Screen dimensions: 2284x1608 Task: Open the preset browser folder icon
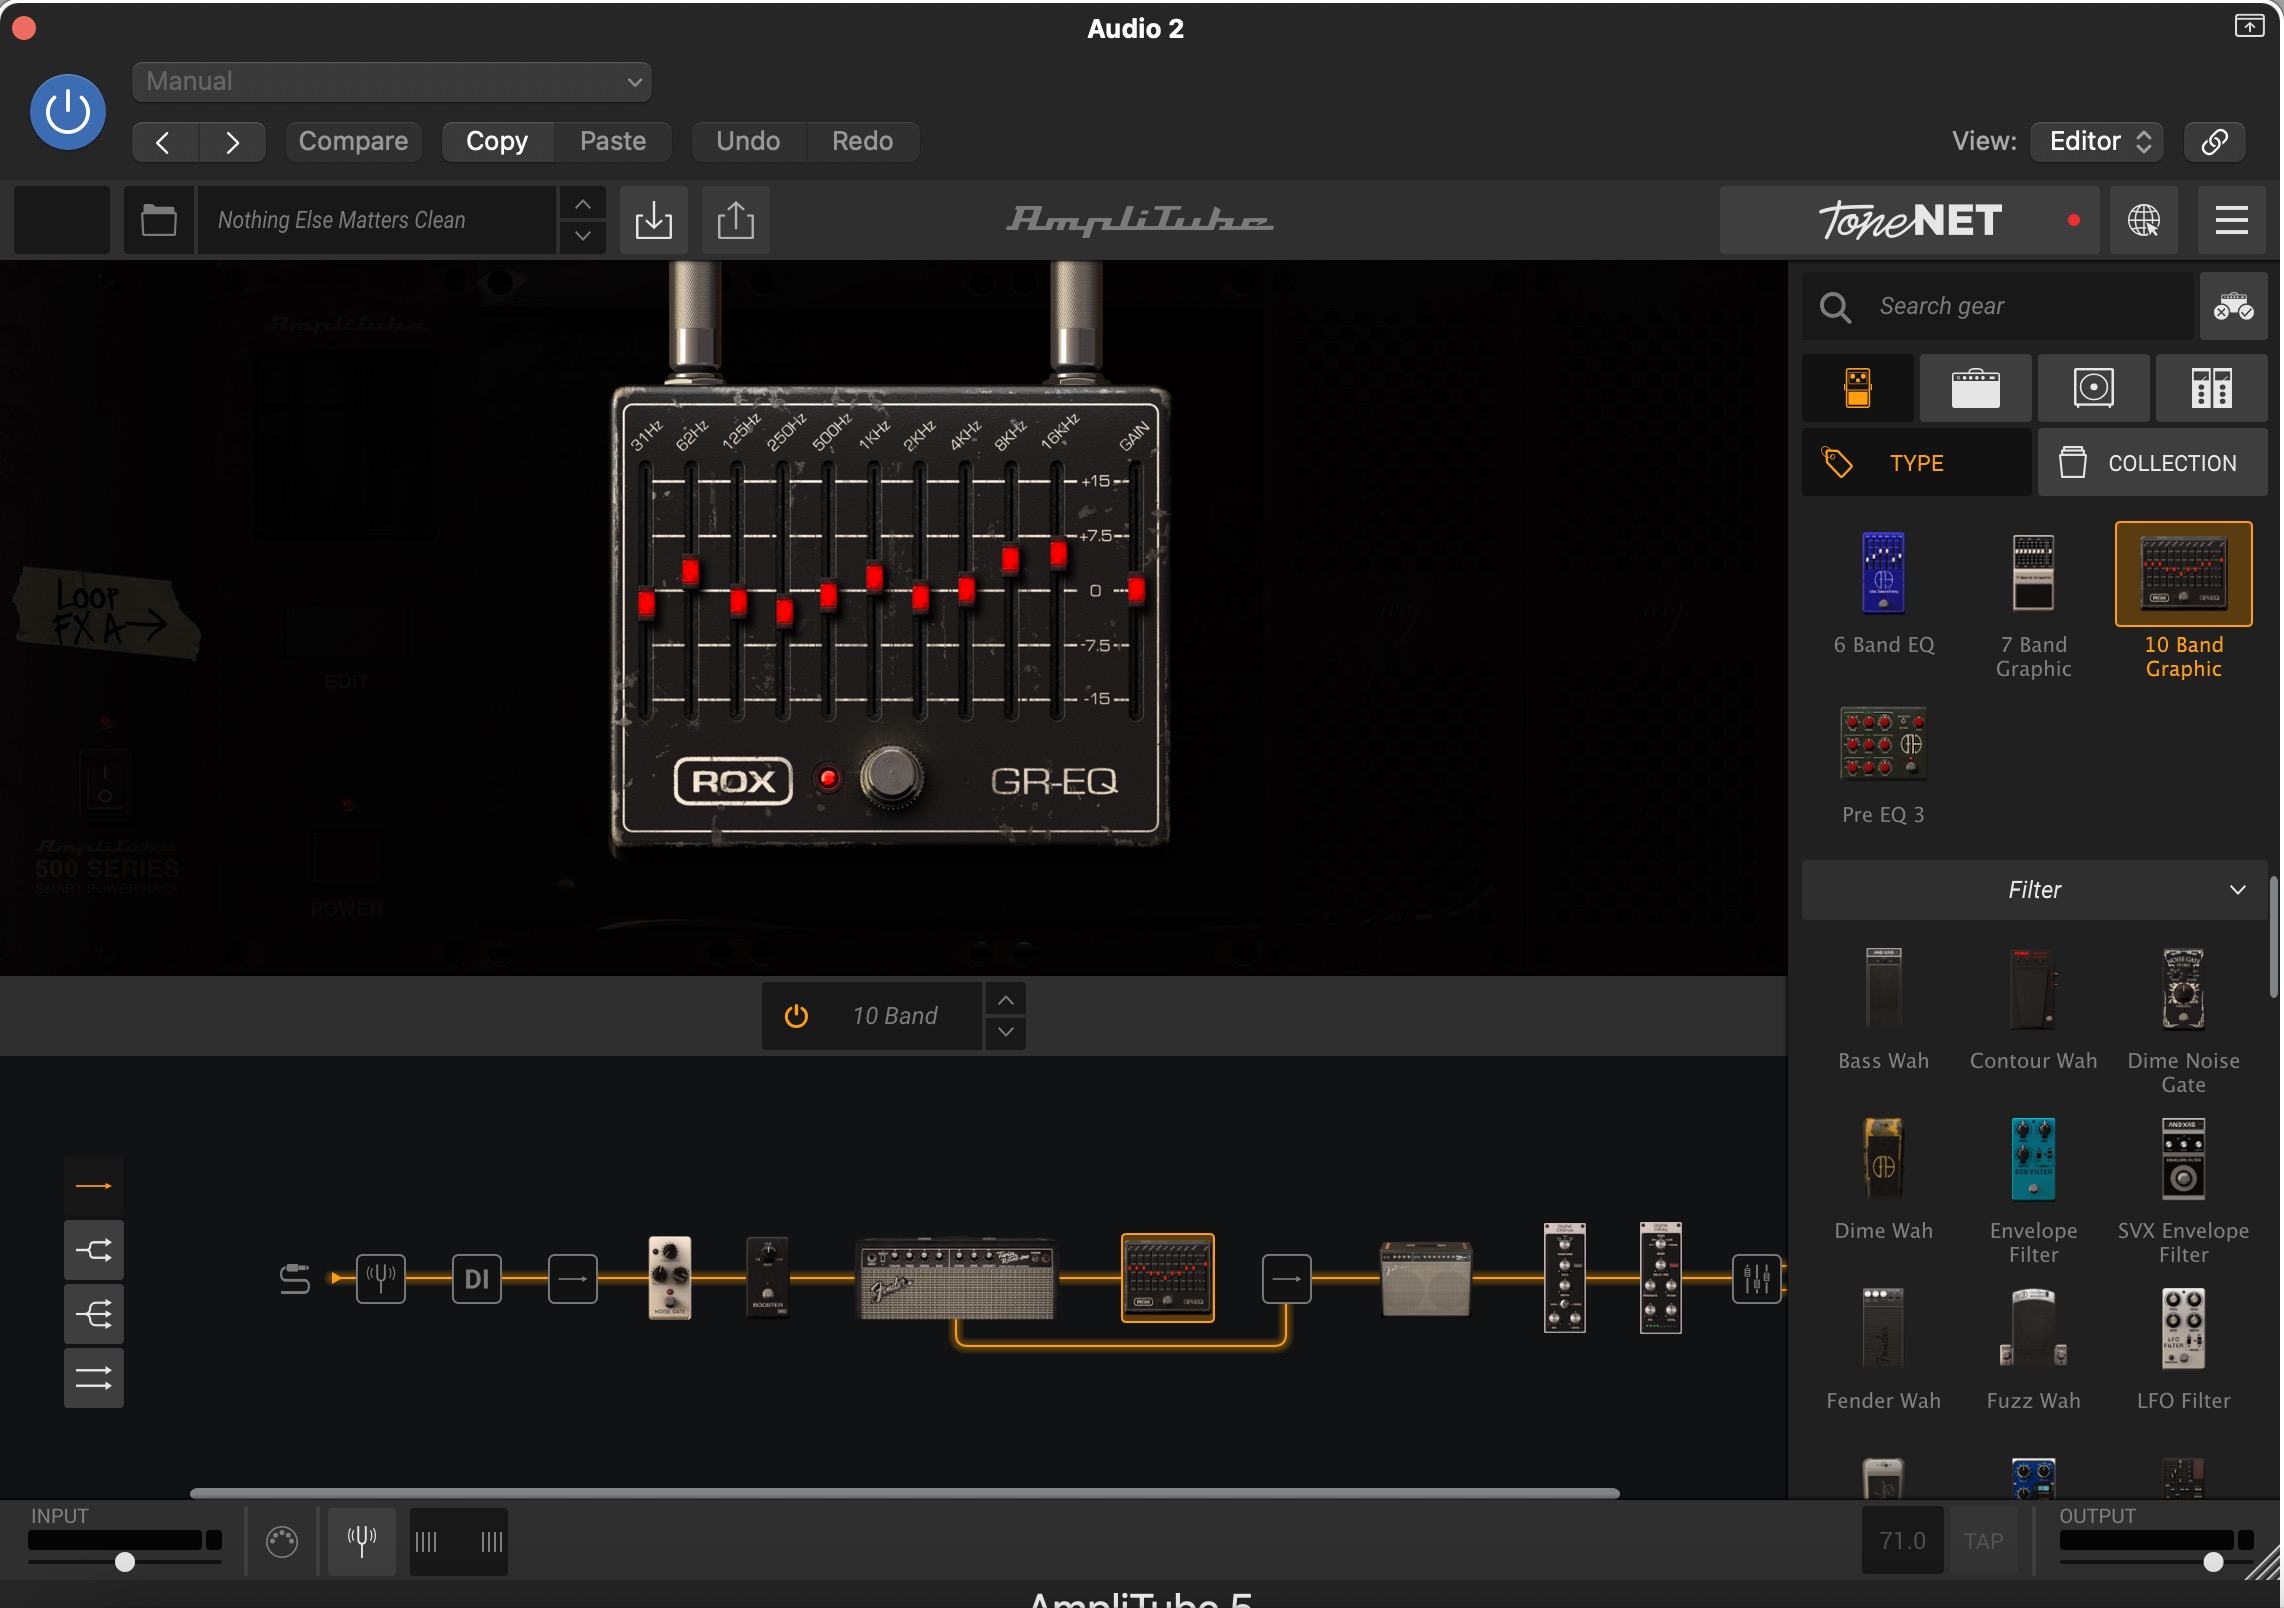pos(158,220)
